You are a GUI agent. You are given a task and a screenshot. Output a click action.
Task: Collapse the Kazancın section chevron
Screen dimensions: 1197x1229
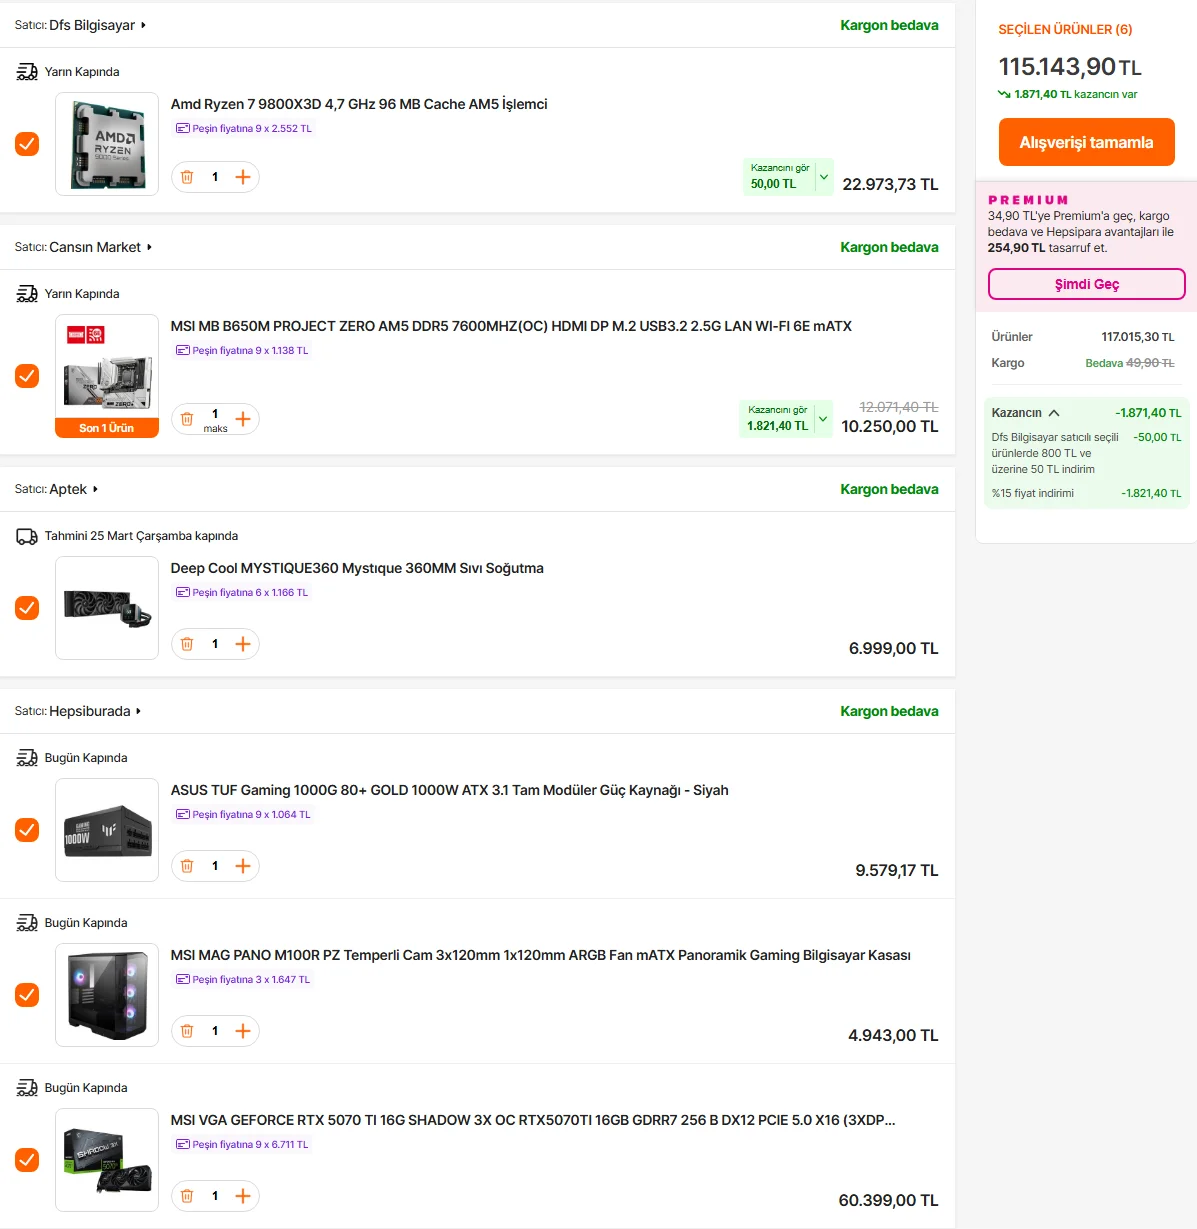1054,413
